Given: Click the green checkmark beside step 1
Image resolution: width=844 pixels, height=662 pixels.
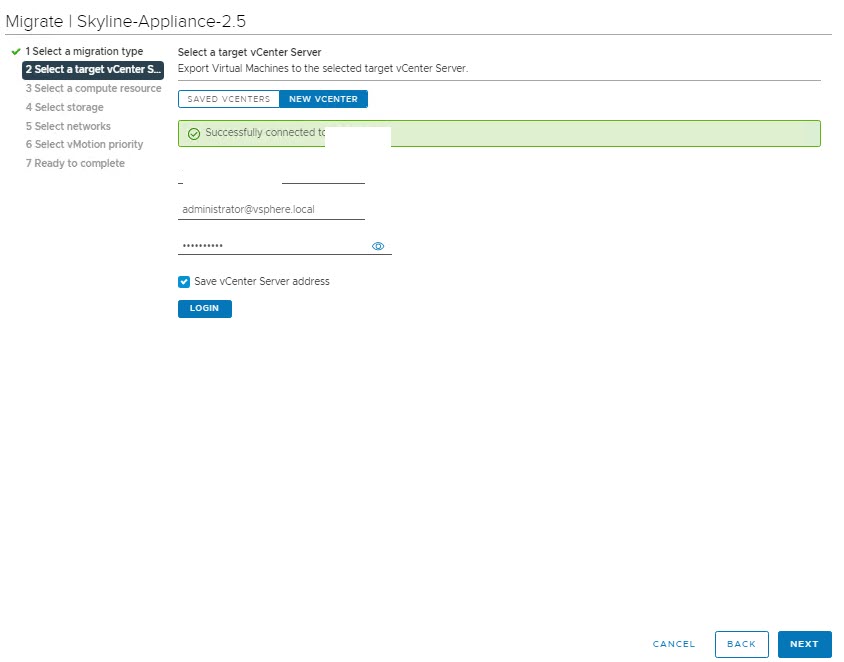Looking at the screenshot, I should coord(15,51).
